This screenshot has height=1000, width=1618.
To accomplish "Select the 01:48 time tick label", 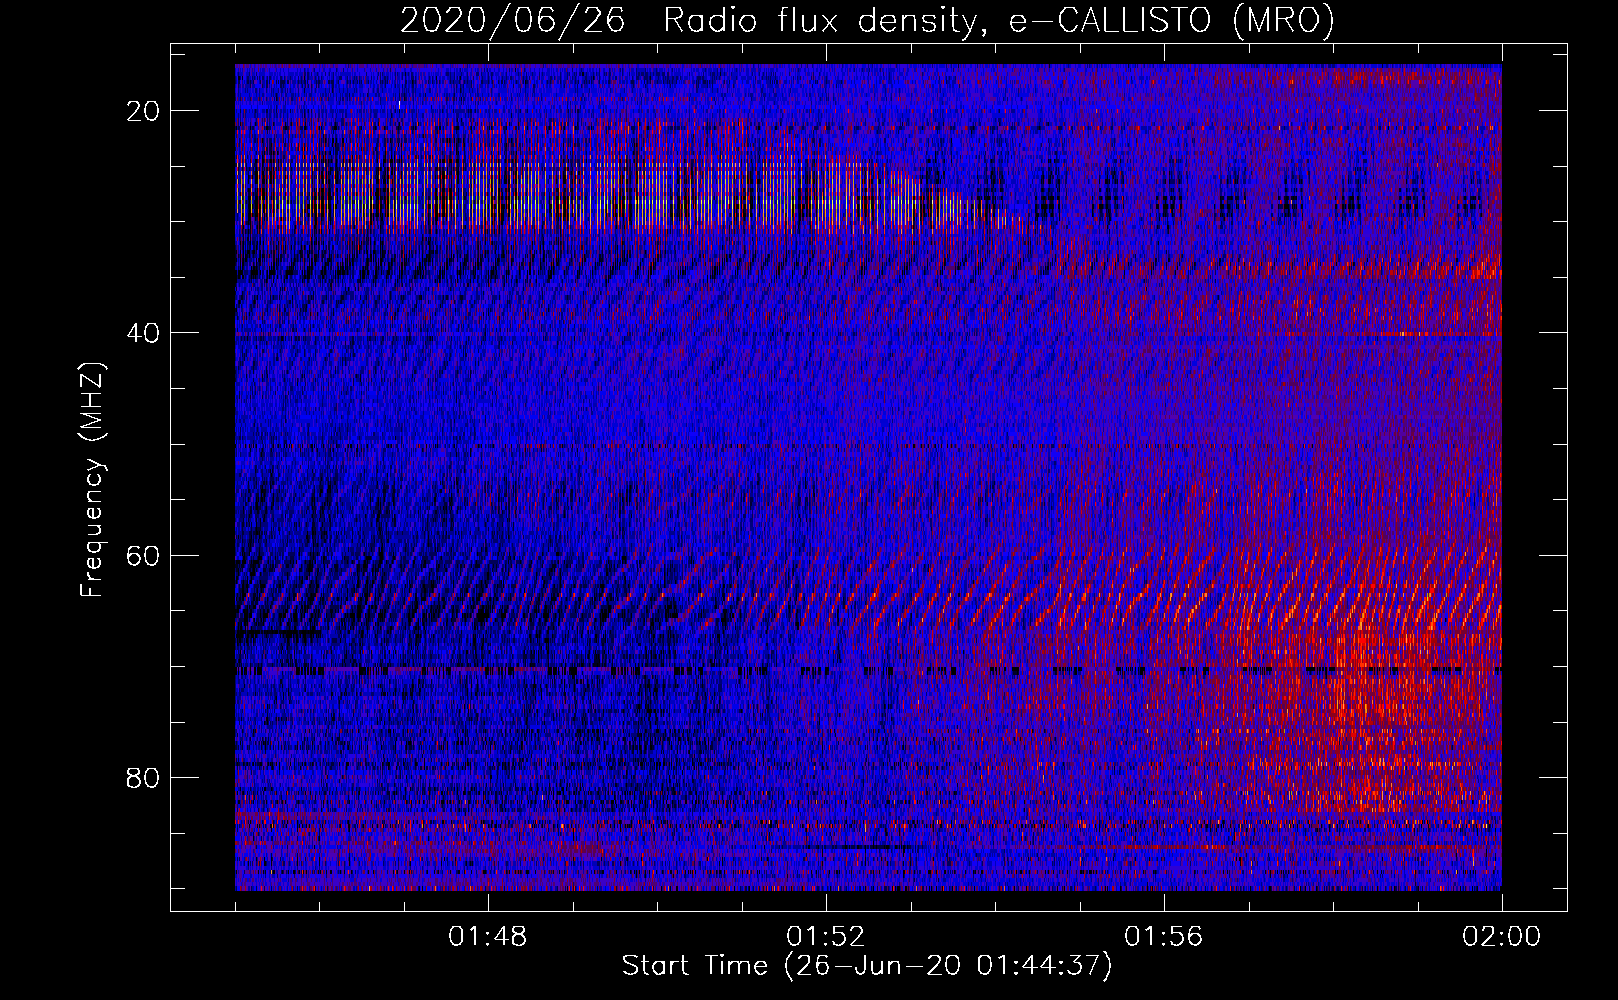I will (x=488, y=937).
